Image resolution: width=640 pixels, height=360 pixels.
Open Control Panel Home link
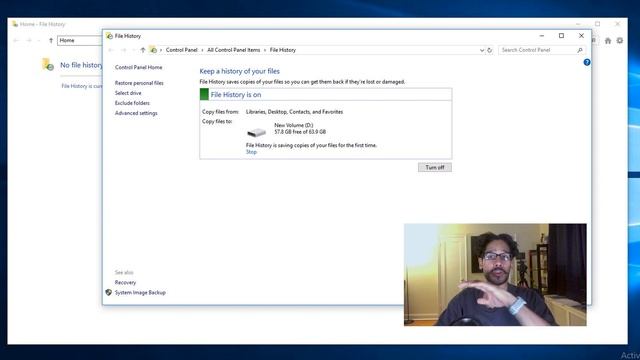(138, 67)
